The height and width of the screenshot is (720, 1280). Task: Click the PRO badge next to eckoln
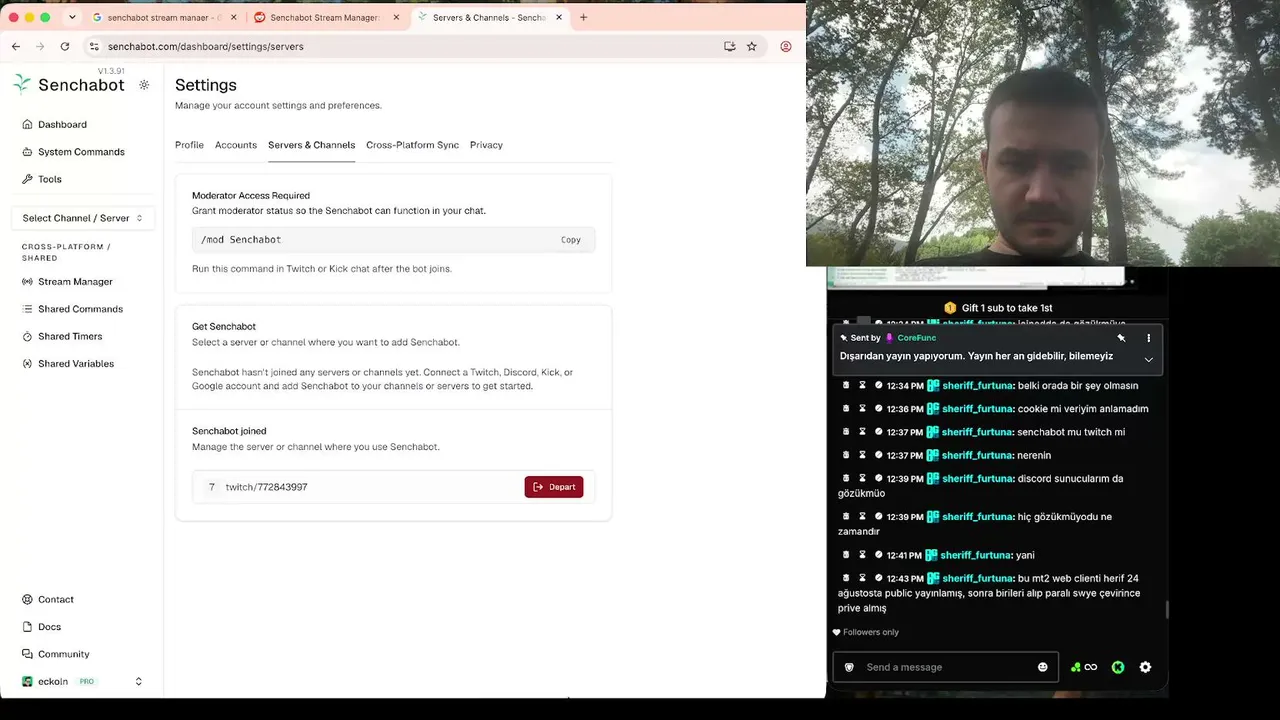(87, 682)
